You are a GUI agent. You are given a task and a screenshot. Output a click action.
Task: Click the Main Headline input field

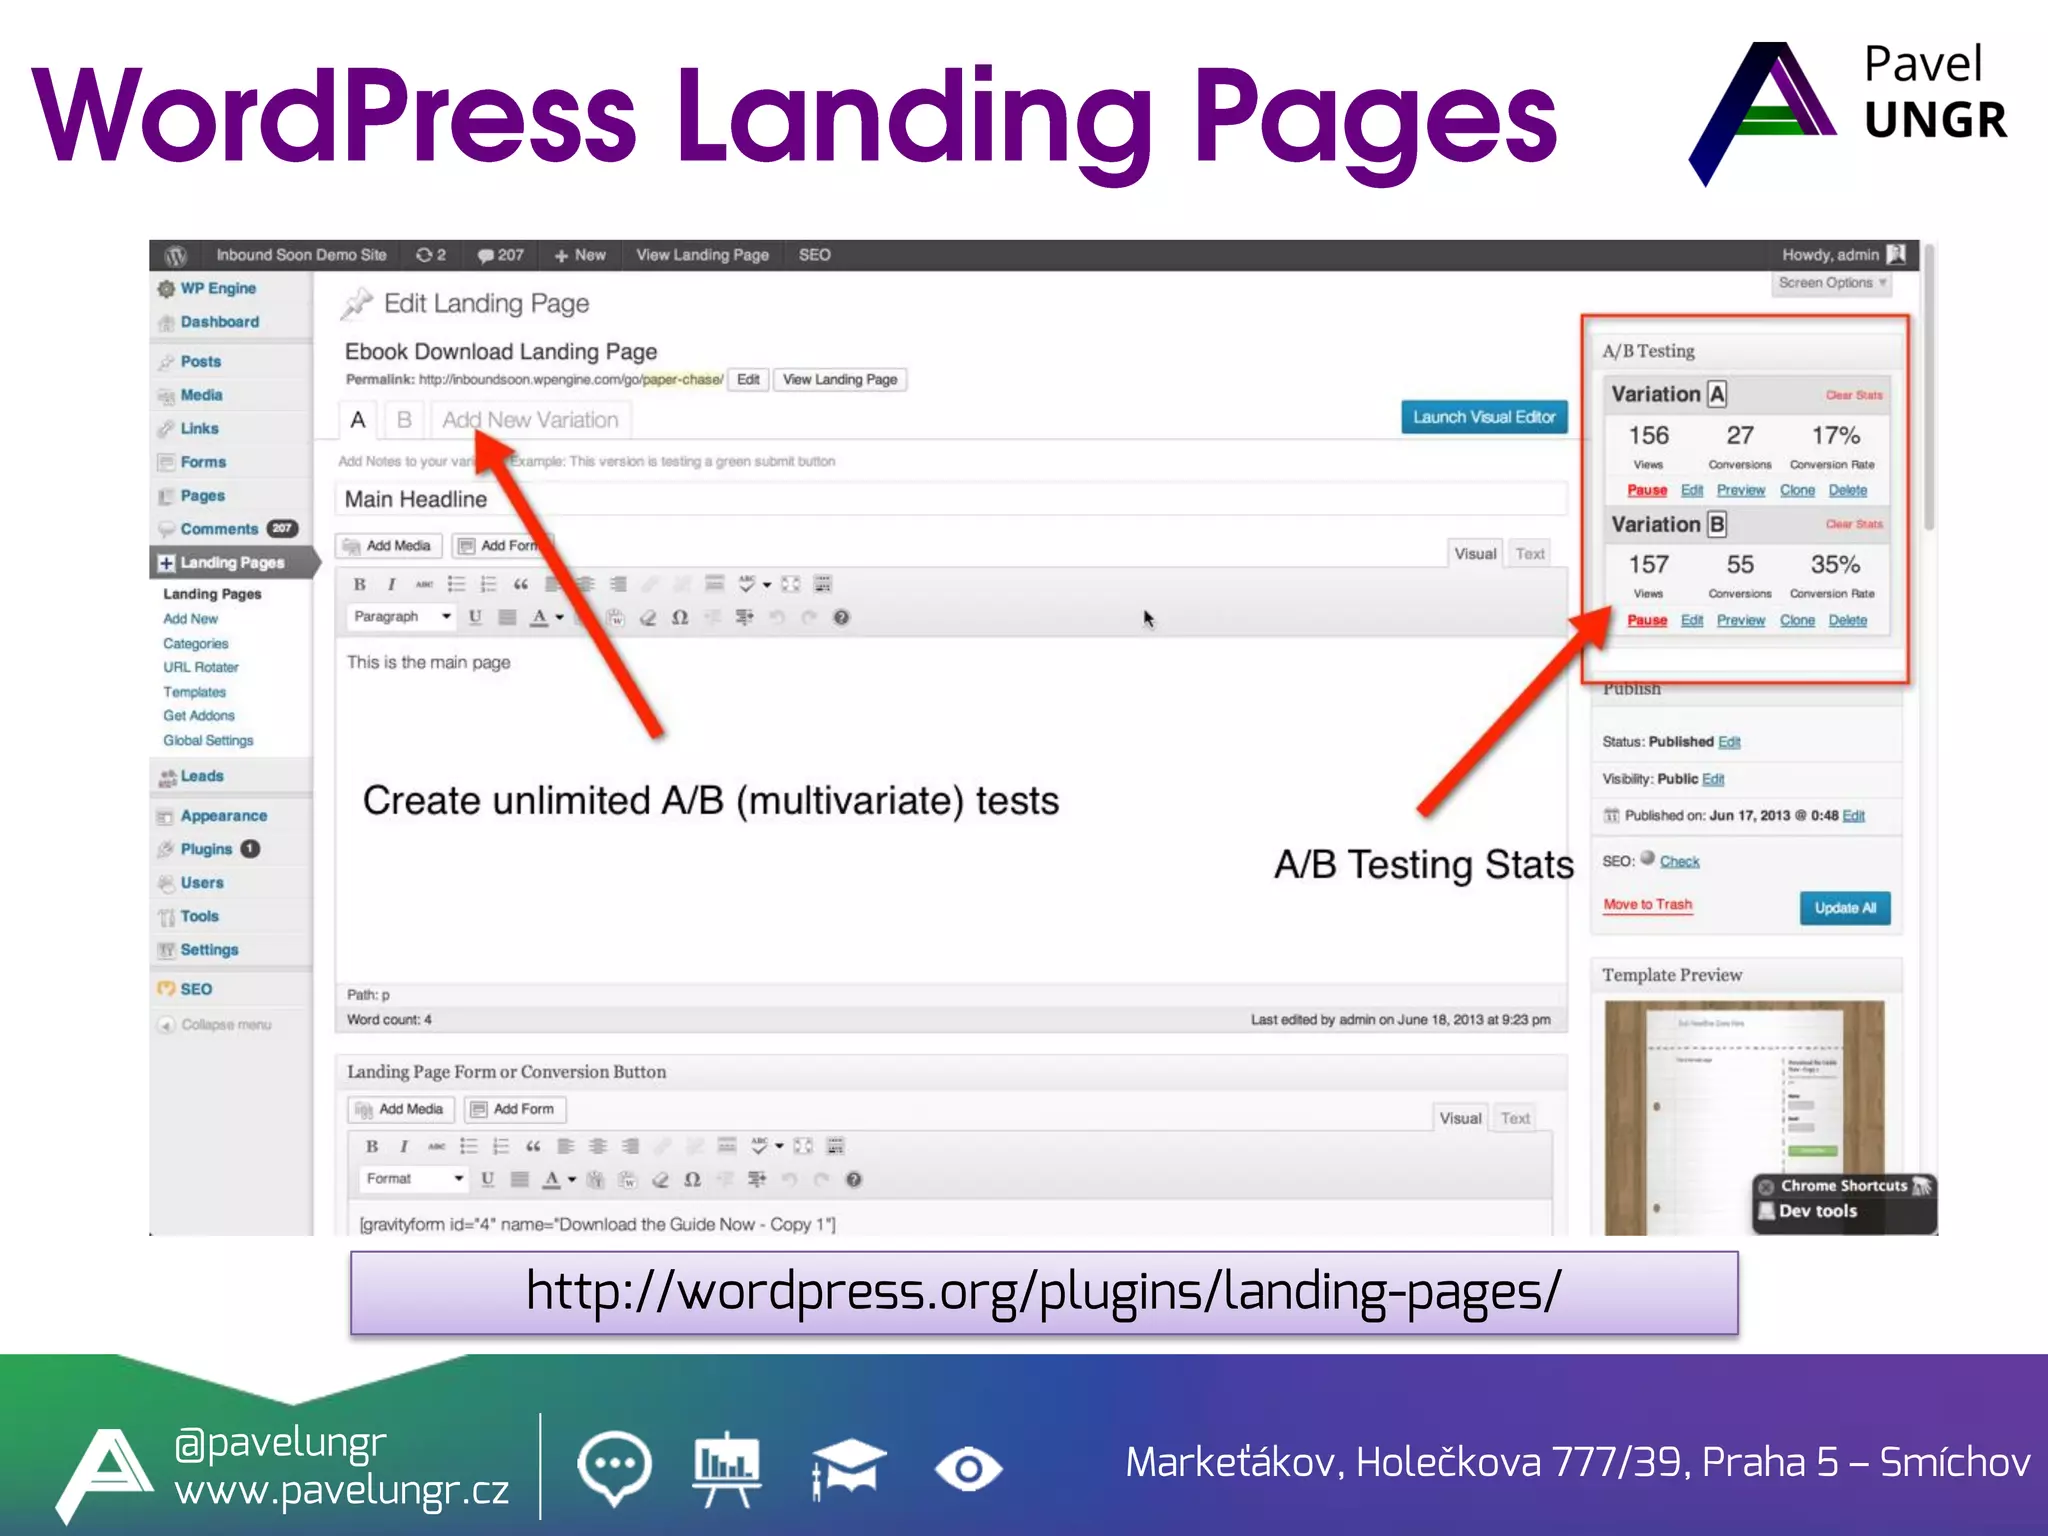(x=950, y=499)
